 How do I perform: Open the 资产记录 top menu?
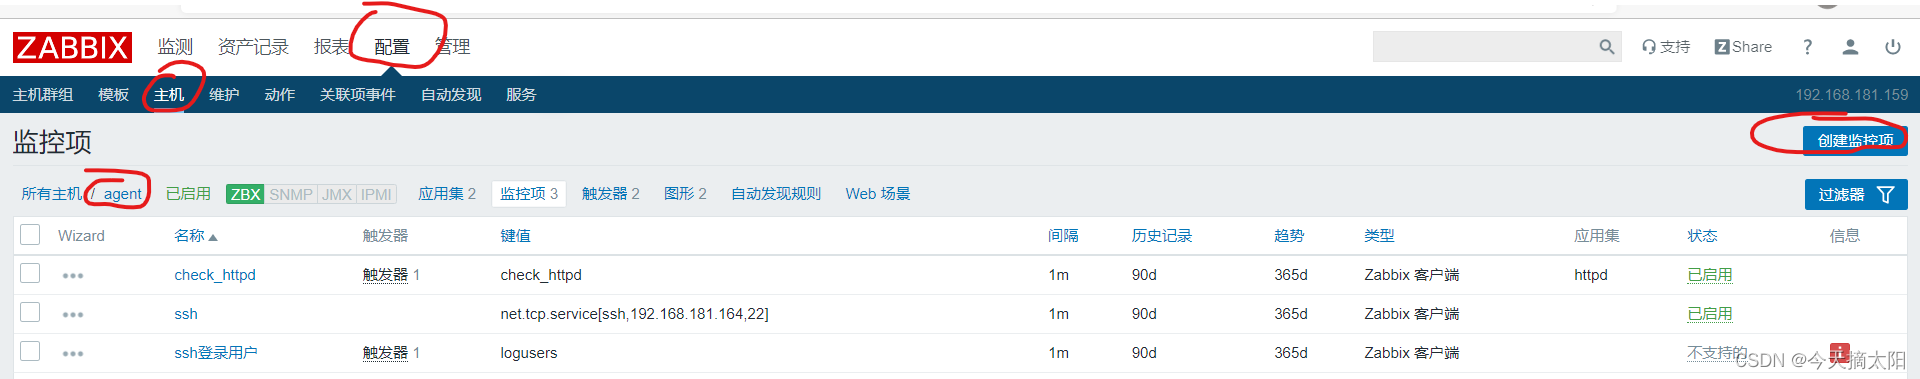[253, 47]
